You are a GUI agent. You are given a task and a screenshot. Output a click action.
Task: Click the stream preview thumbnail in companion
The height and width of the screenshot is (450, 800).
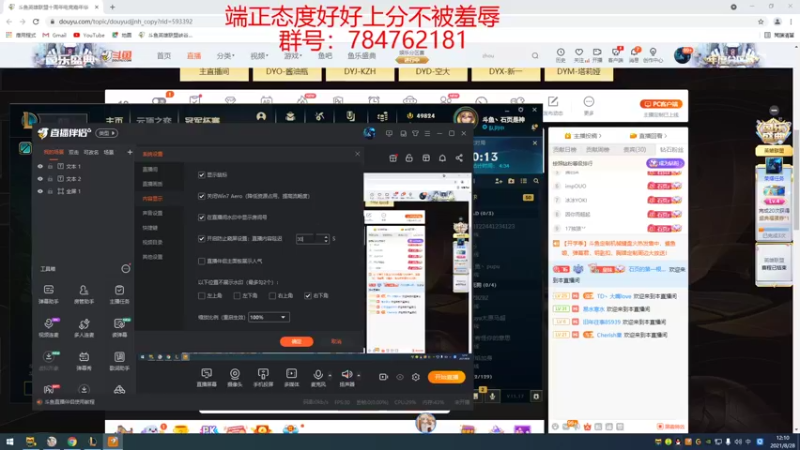(417, 264)
